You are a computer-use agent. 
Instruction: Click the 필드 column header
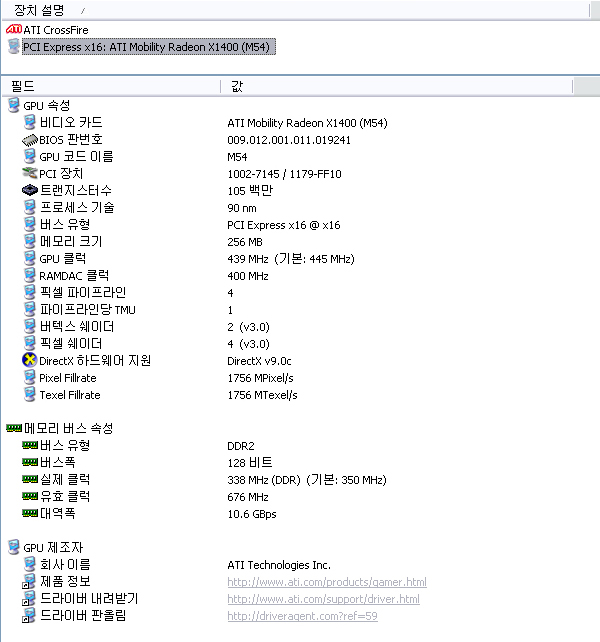point(23,86)
